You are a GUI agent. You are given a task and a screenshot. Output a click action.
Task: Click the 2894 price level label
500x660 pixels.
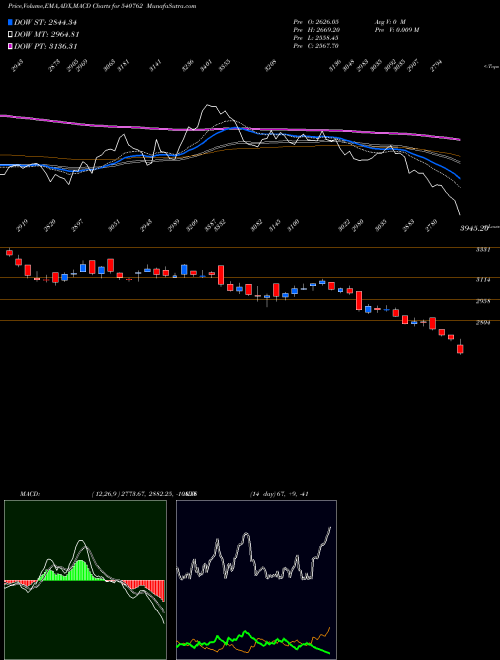click(483, 323)
